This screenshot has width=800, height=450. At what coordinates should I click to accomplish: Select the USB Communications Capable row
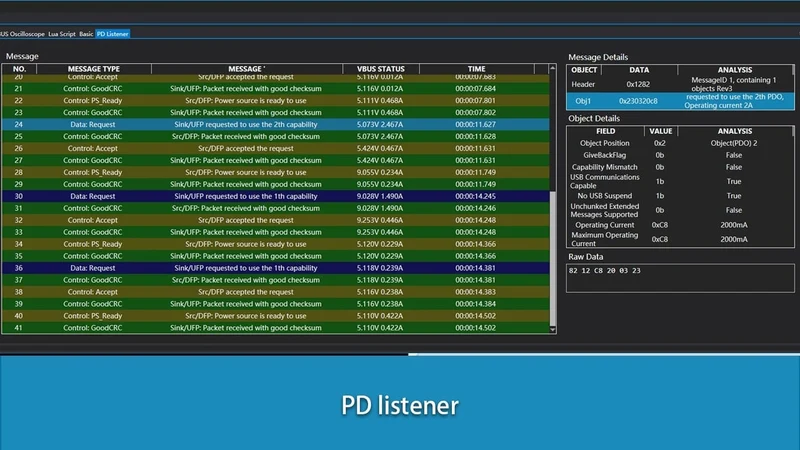680,182
